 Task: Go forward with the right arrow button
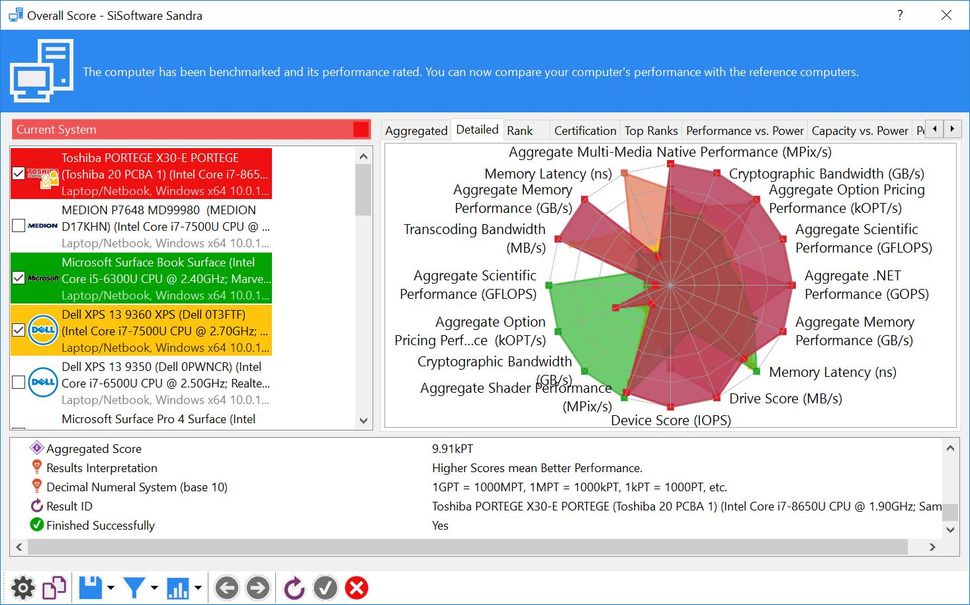pyautogui.click(x=258, y=588)
